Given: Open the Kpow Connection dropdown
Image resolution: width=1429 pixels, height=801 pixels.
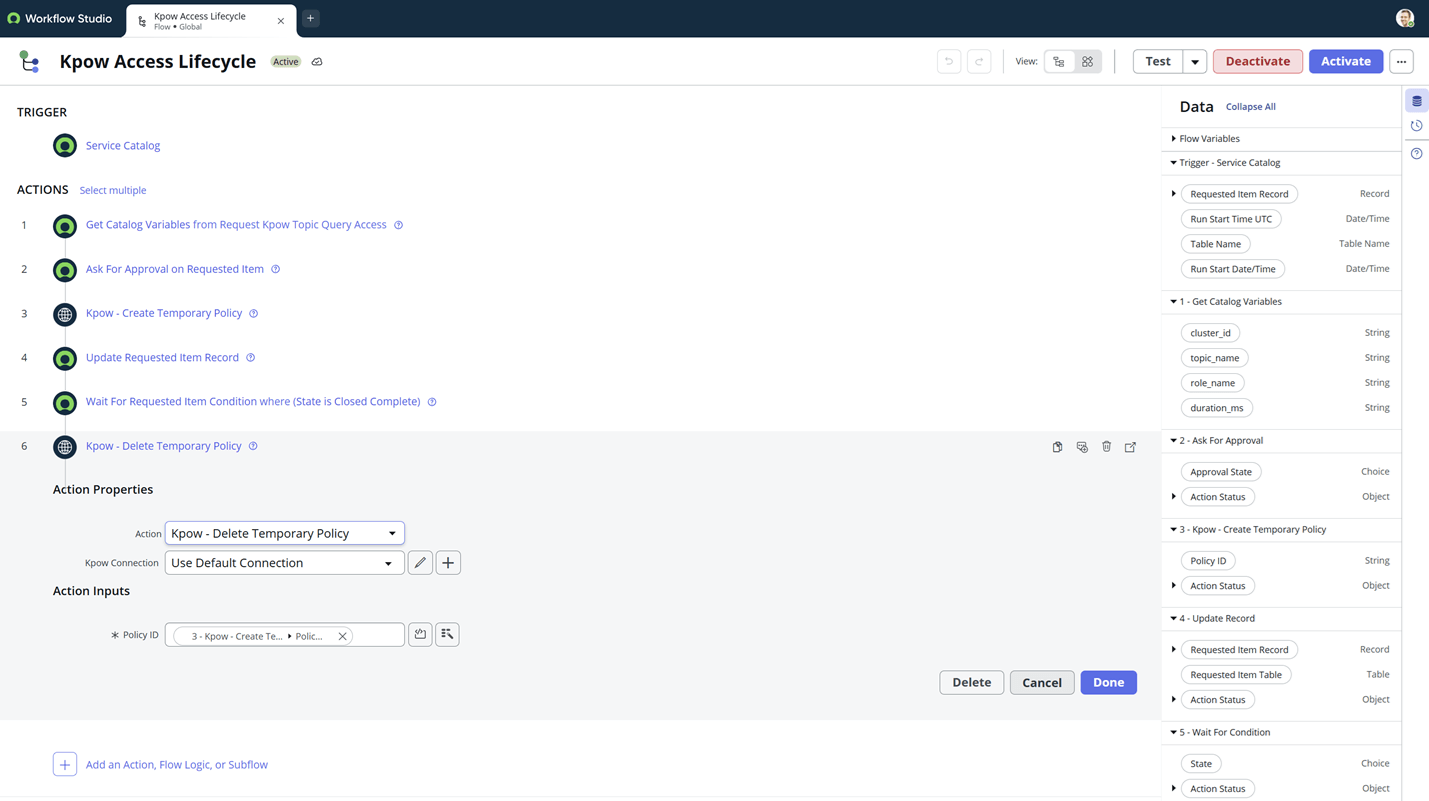Looking at the screenshot, I should click(285, 563).
